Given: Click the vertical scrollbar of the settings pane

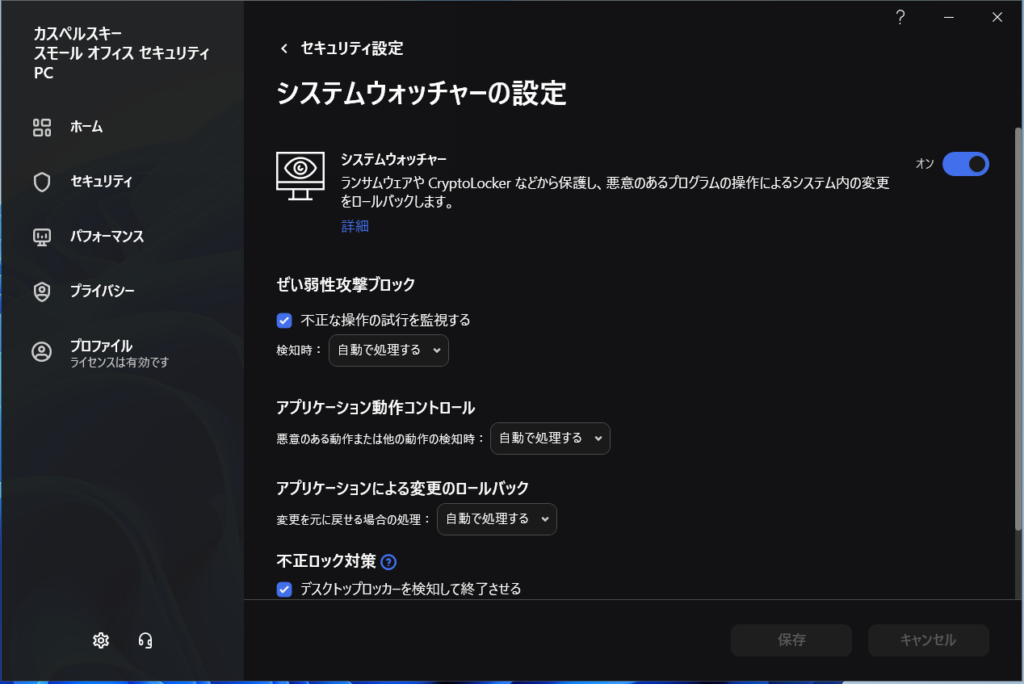Looking at the screenshot, I should (1018, 329).
